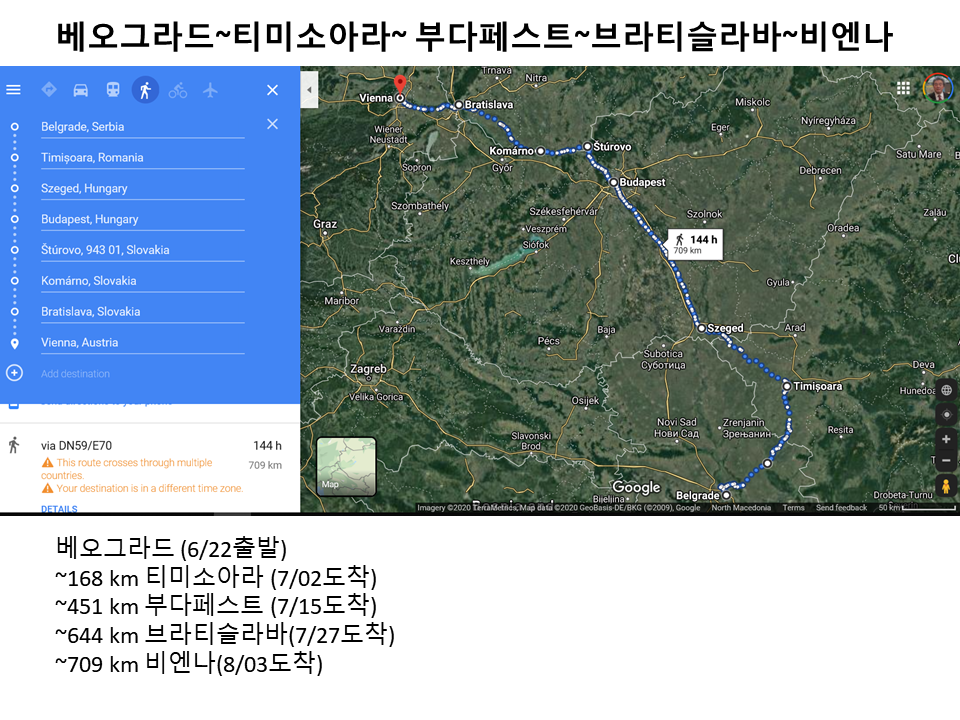Open the hamburger menu in Google Maps
960x720 pixels.
pyautogui.click(x=13, y=90)
